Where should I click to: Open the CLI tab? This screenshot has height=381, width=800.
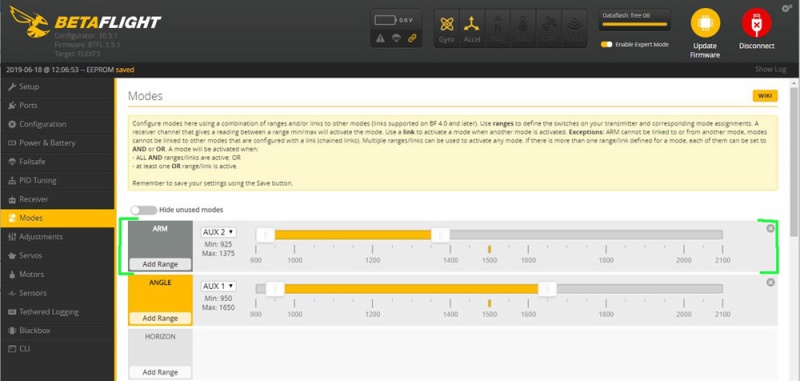[x=57, y=349]
